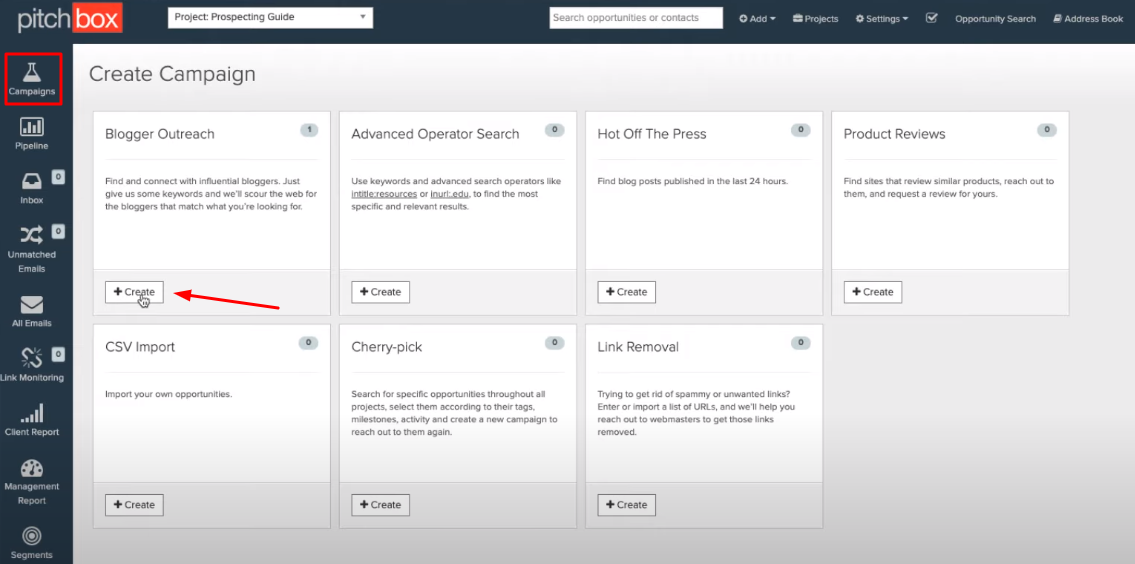Open the Inbox tray icon
The height and width of the screenshot is (564, 1135).
32,180
